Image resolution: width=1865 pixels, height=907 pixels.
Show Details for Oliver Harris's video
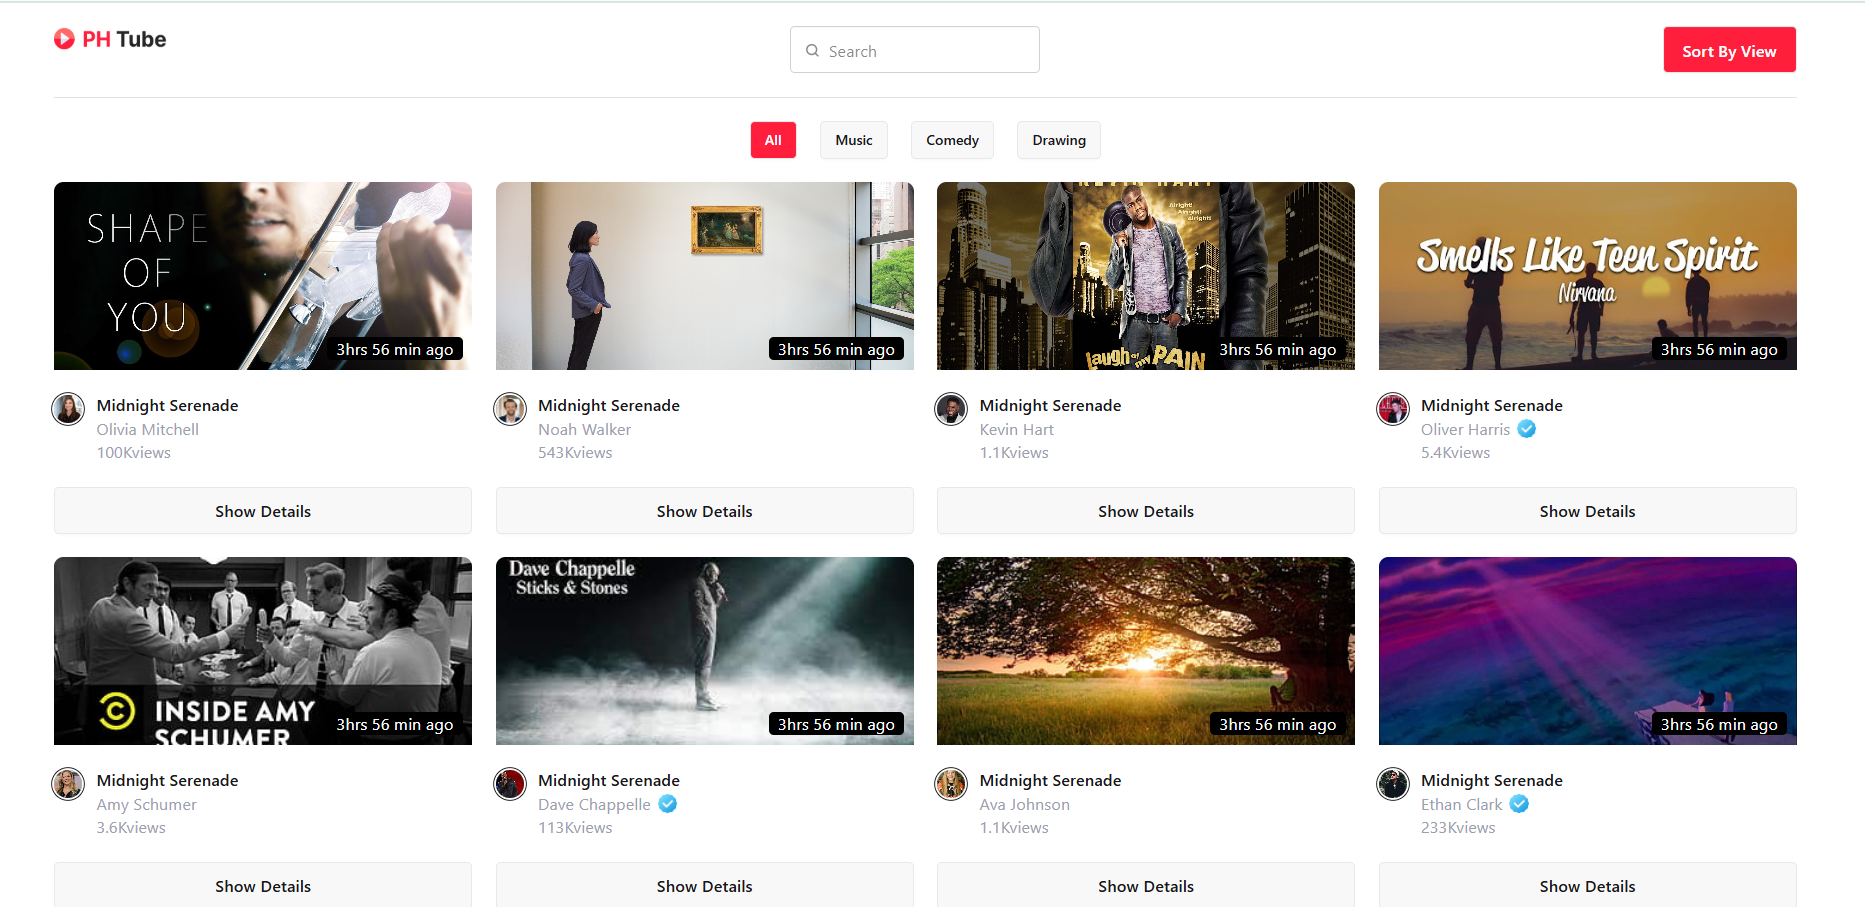[1588, 511]
